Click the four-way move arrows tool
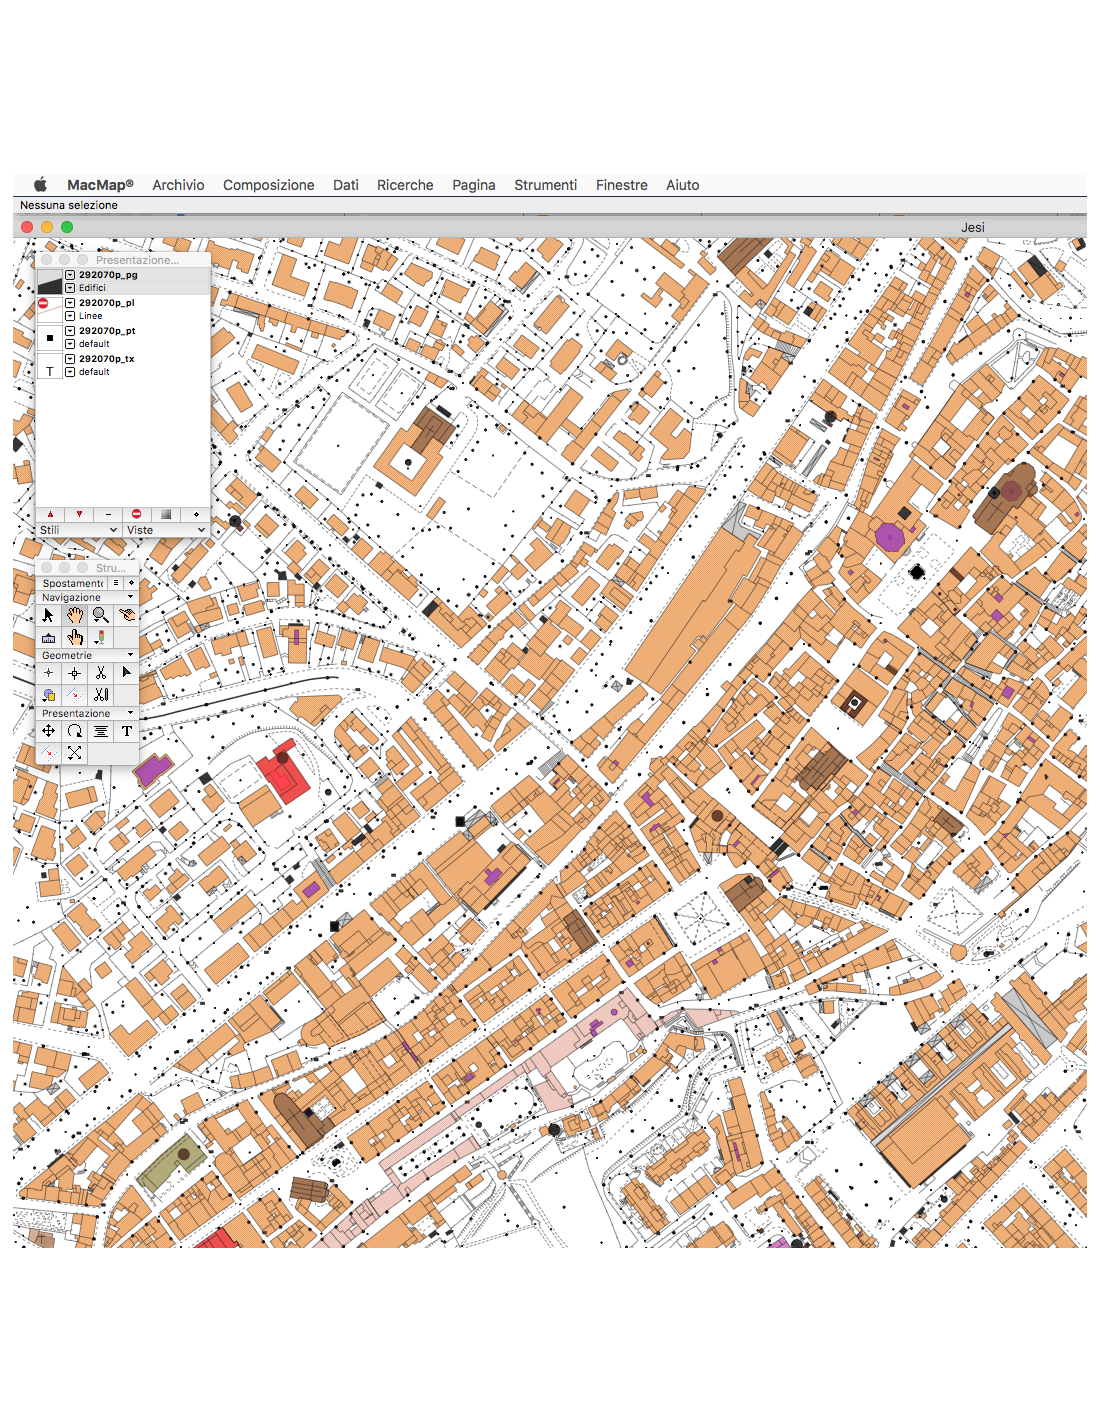The image size is (1100, 1422). point(48,731)
